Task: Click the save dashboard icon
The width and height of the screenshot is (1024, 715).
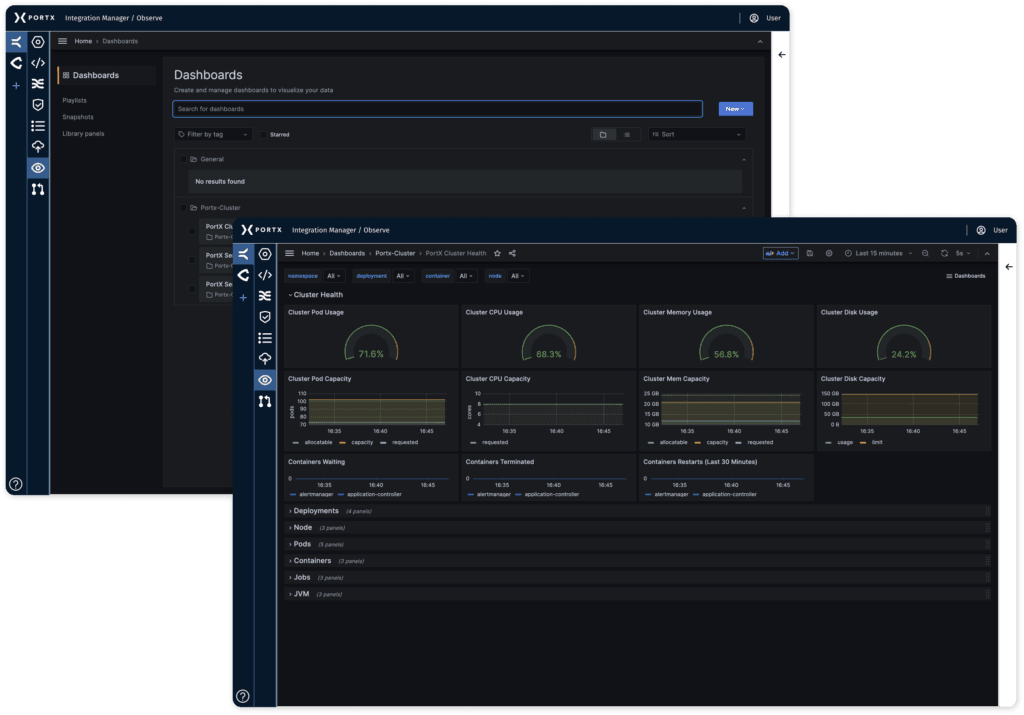Action: pos(809,254)
